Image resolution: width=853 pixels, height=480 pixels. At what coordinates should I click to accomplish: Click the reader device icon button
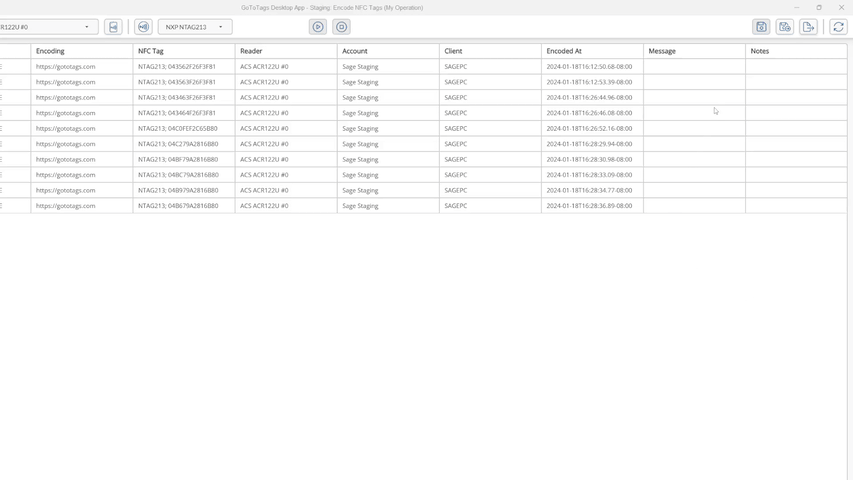point(114,27)
